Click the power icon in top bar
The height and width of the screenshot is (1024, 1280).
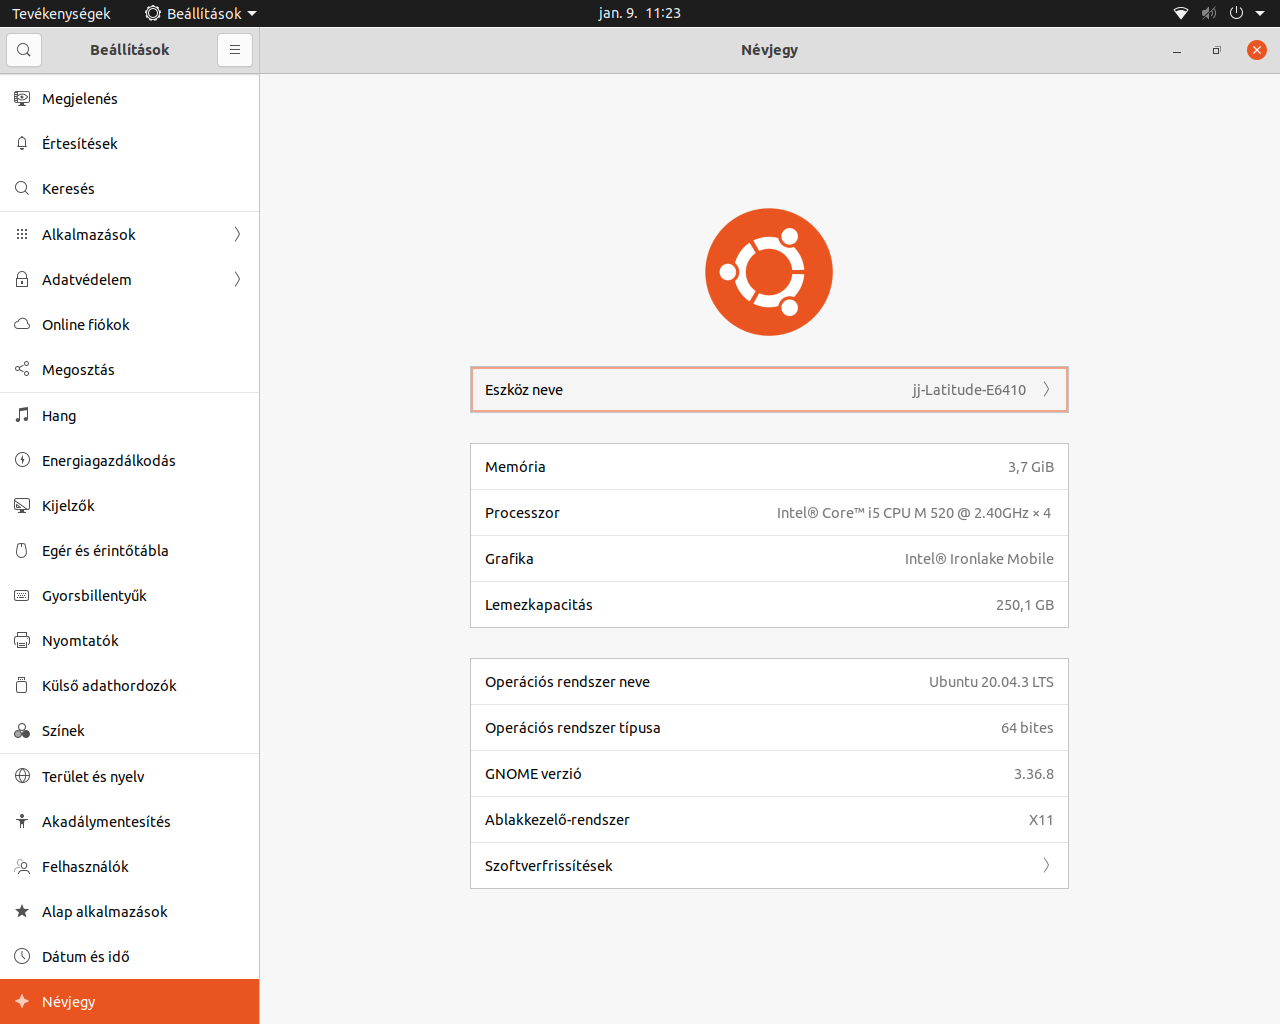(x=1236, y=13)
